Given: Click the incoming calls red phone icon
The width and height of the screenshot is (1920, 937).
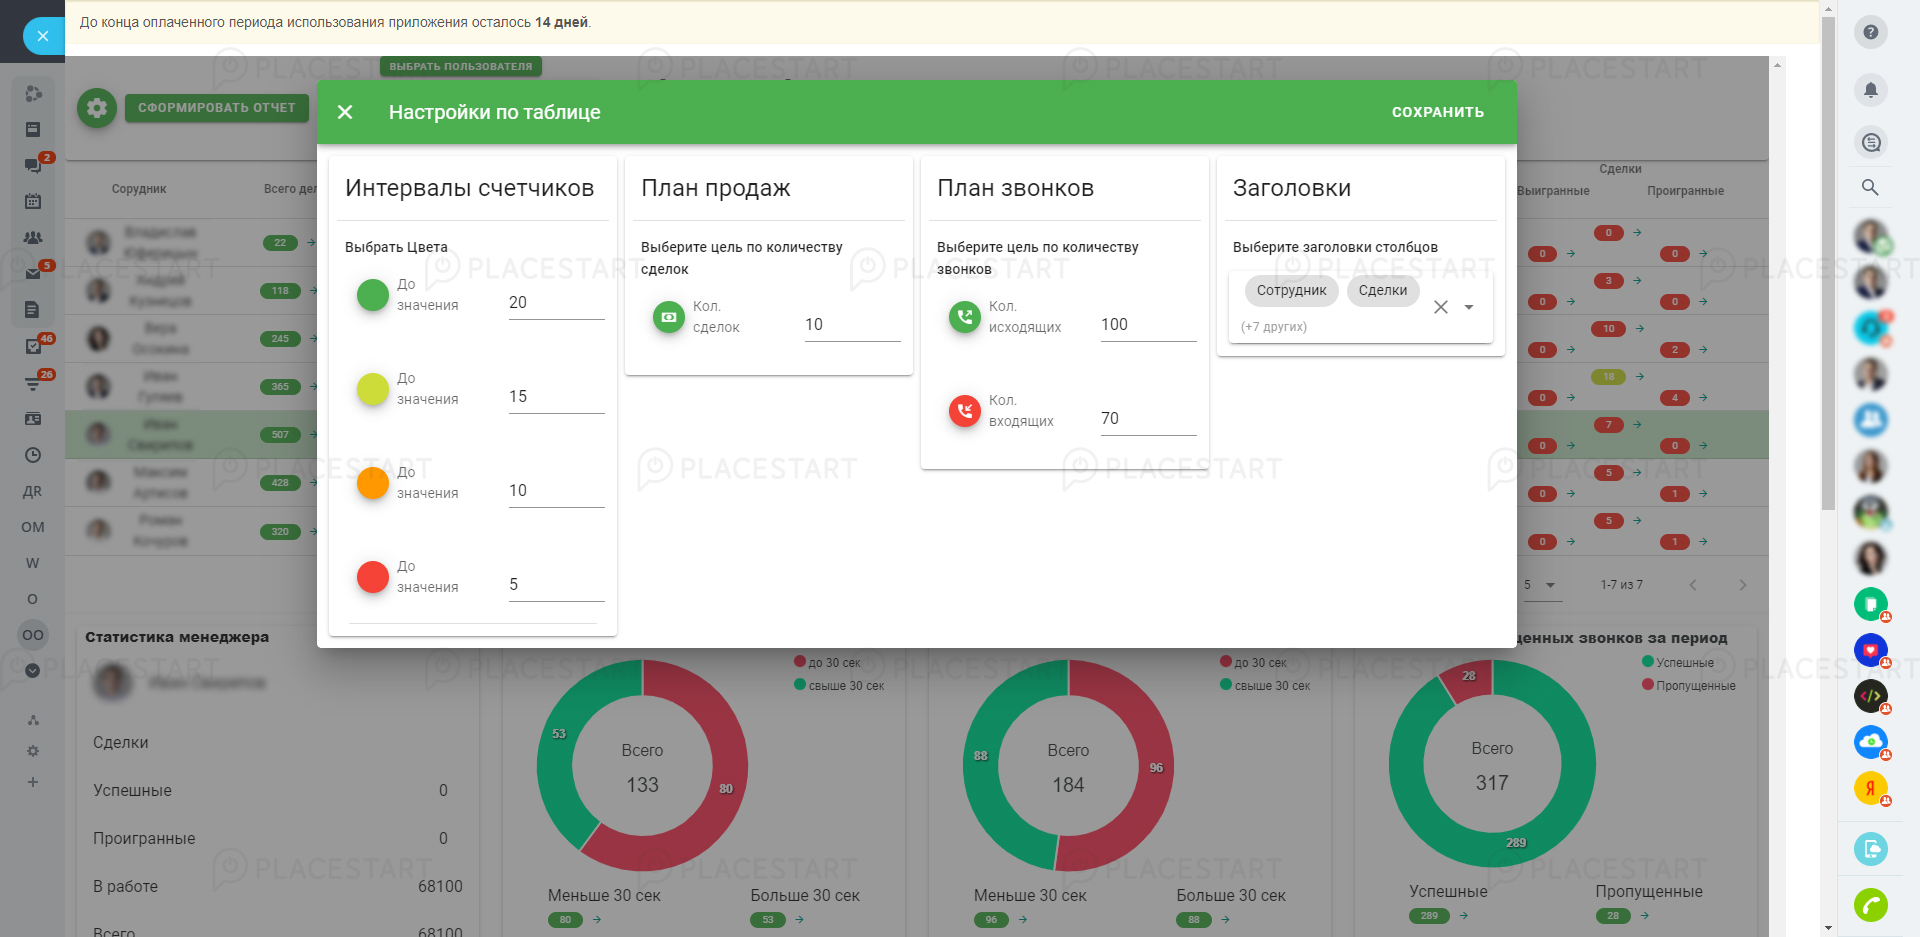Looking at the screenshot, I should [965, 411].
